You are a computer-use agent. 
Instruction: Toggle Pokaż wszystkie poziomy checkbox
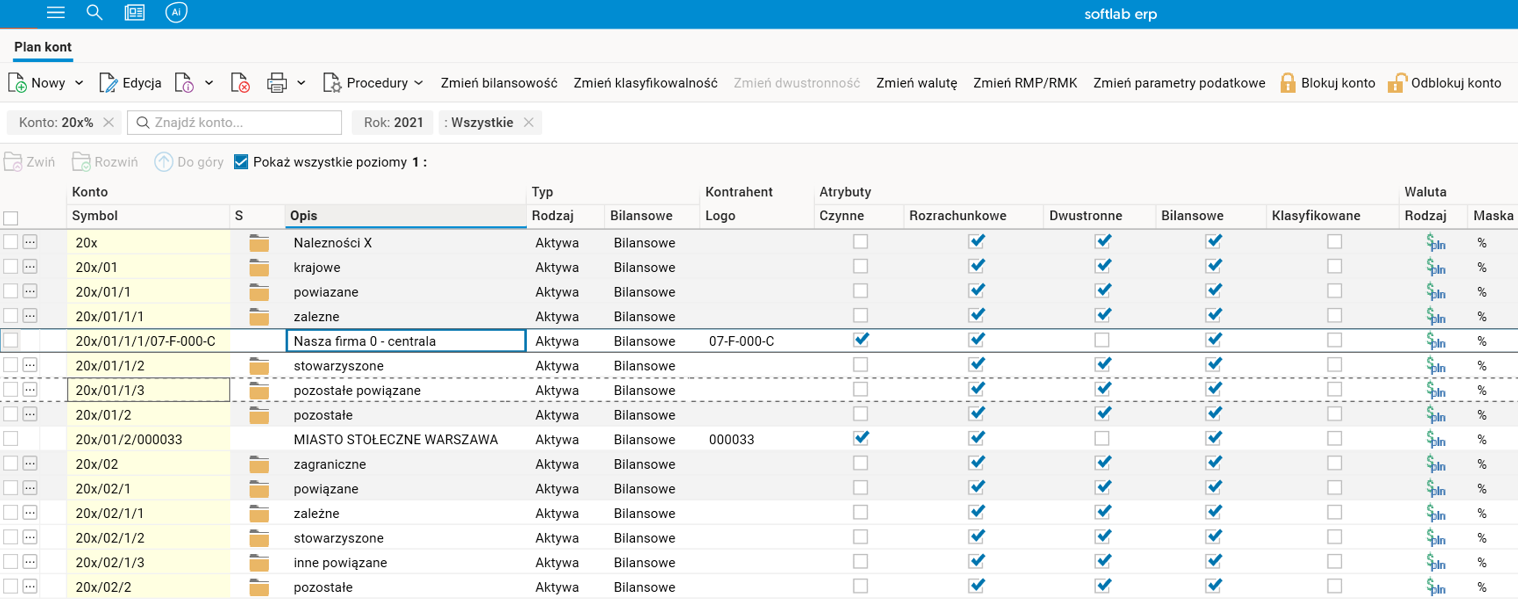tap(241, 162)
